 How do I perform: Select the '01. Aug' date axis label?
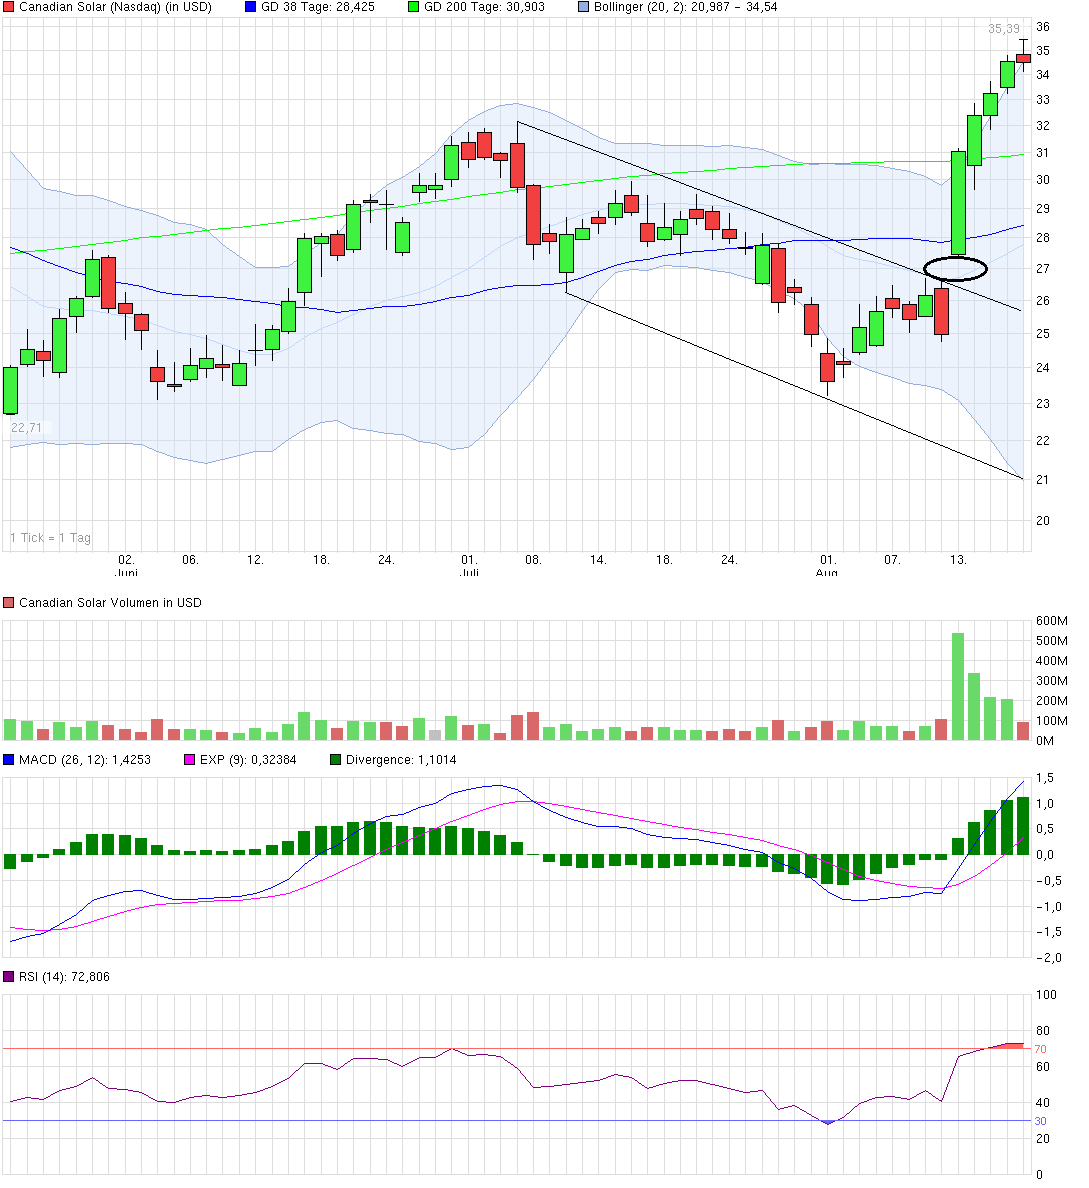[827, 567]
